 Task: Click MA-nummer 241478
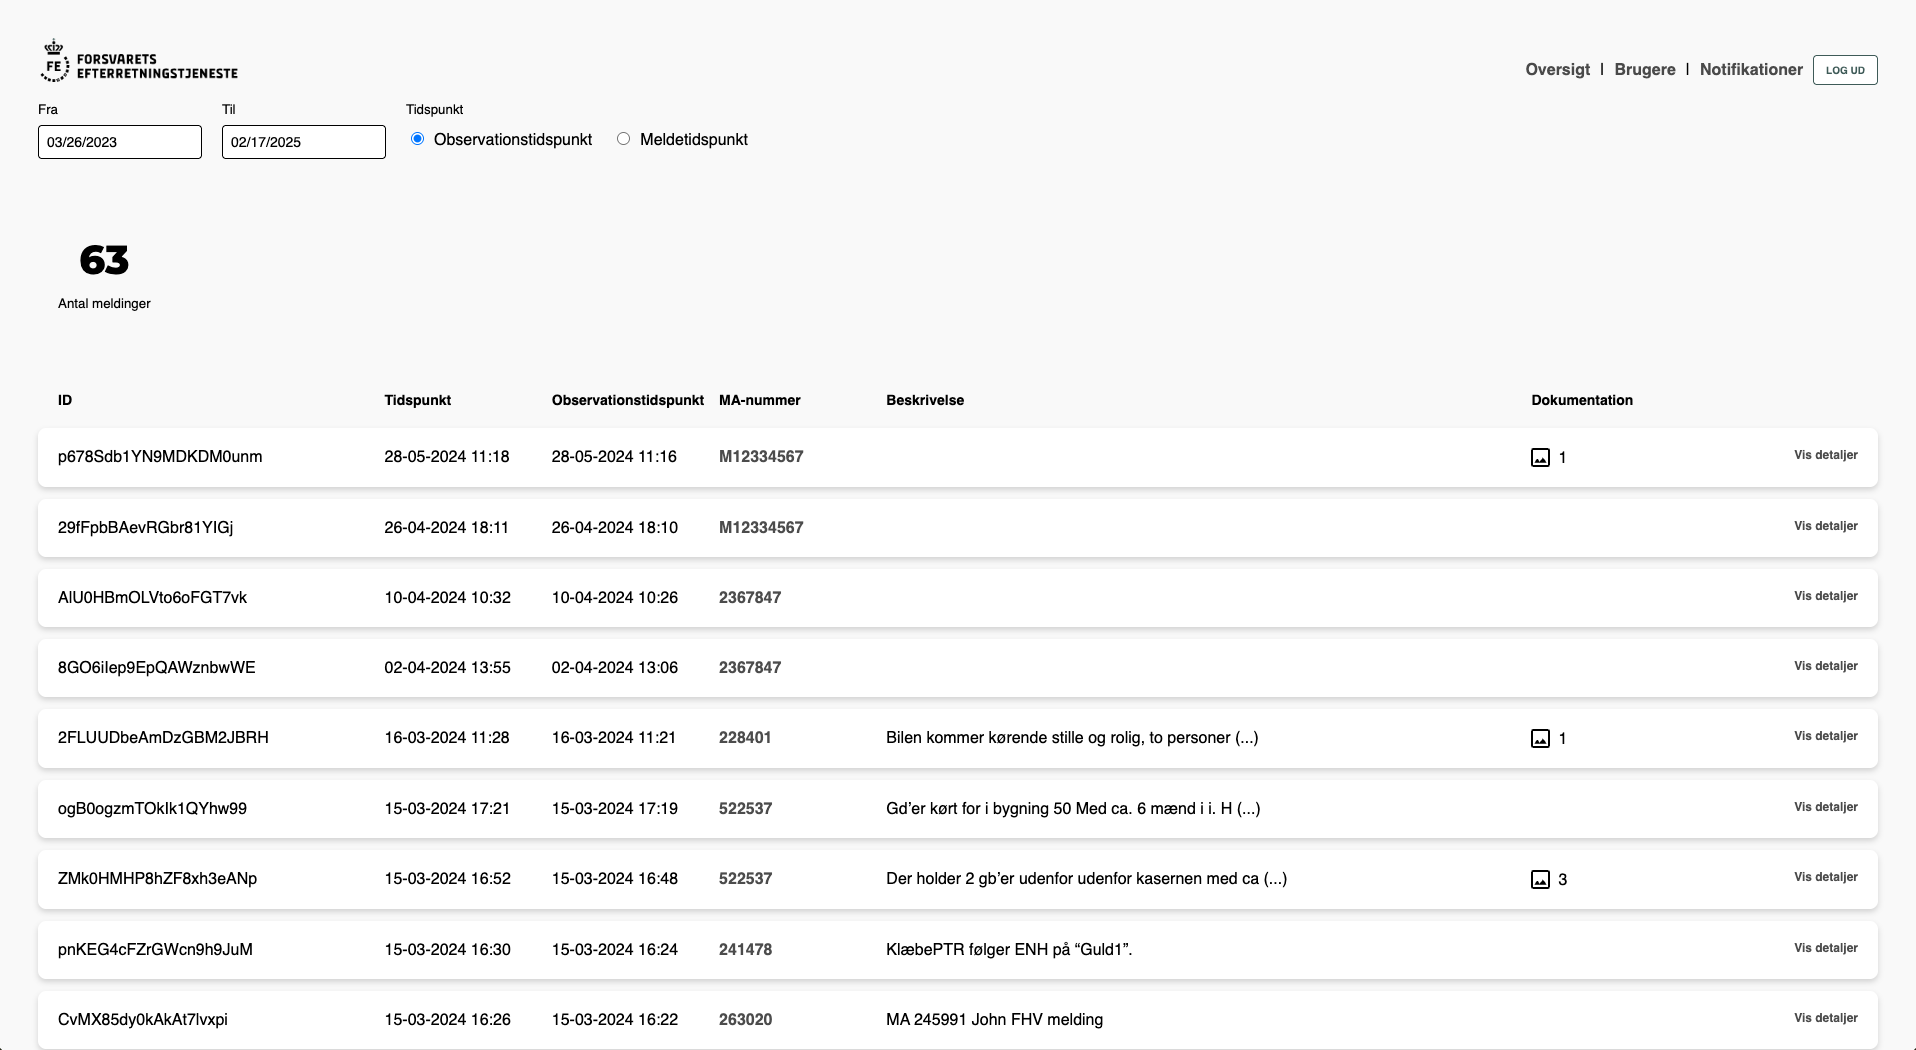coord(745,949)
